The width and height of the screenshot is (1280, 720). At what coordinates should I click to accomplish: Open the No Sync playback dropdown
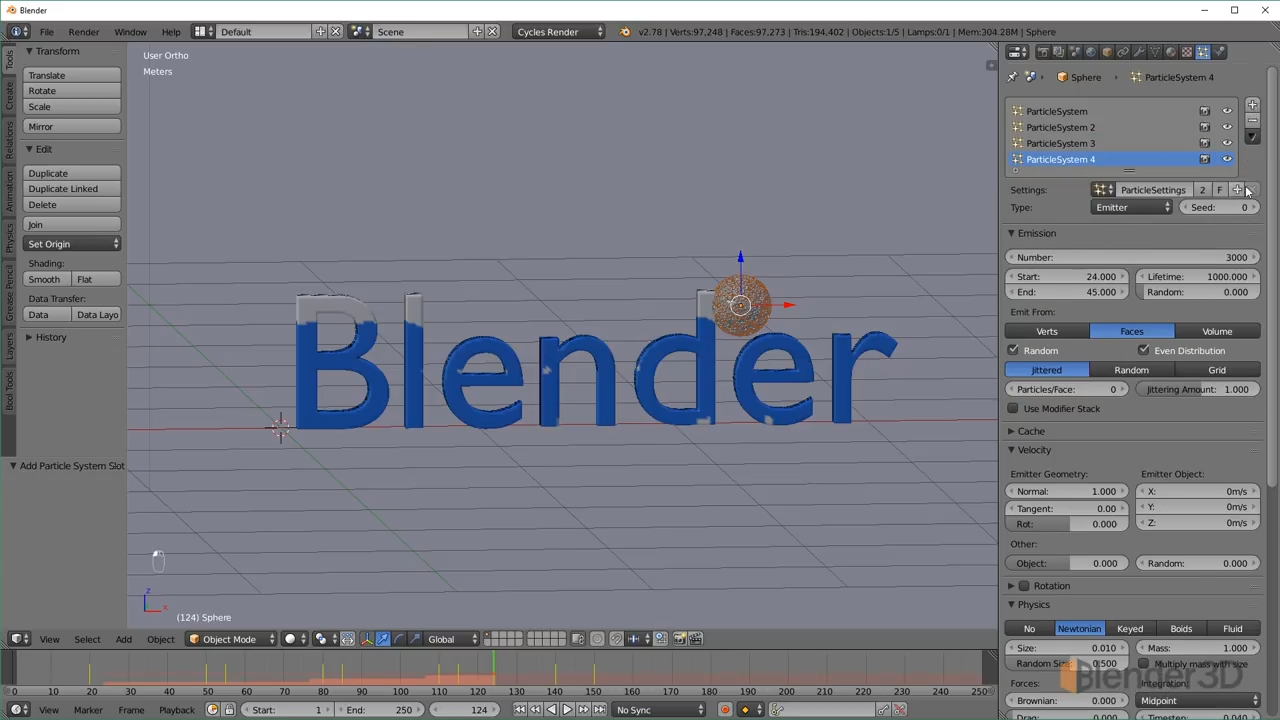(660, 710)
